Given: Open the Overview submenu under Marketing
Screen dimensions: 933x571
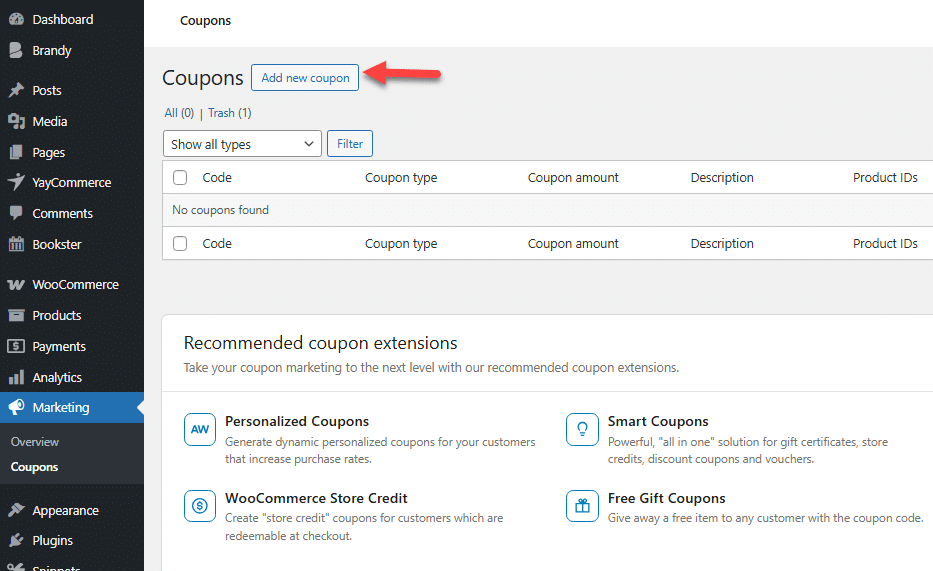Looking at the screenshot, I should pyautogui.click(x=35, y=442).
